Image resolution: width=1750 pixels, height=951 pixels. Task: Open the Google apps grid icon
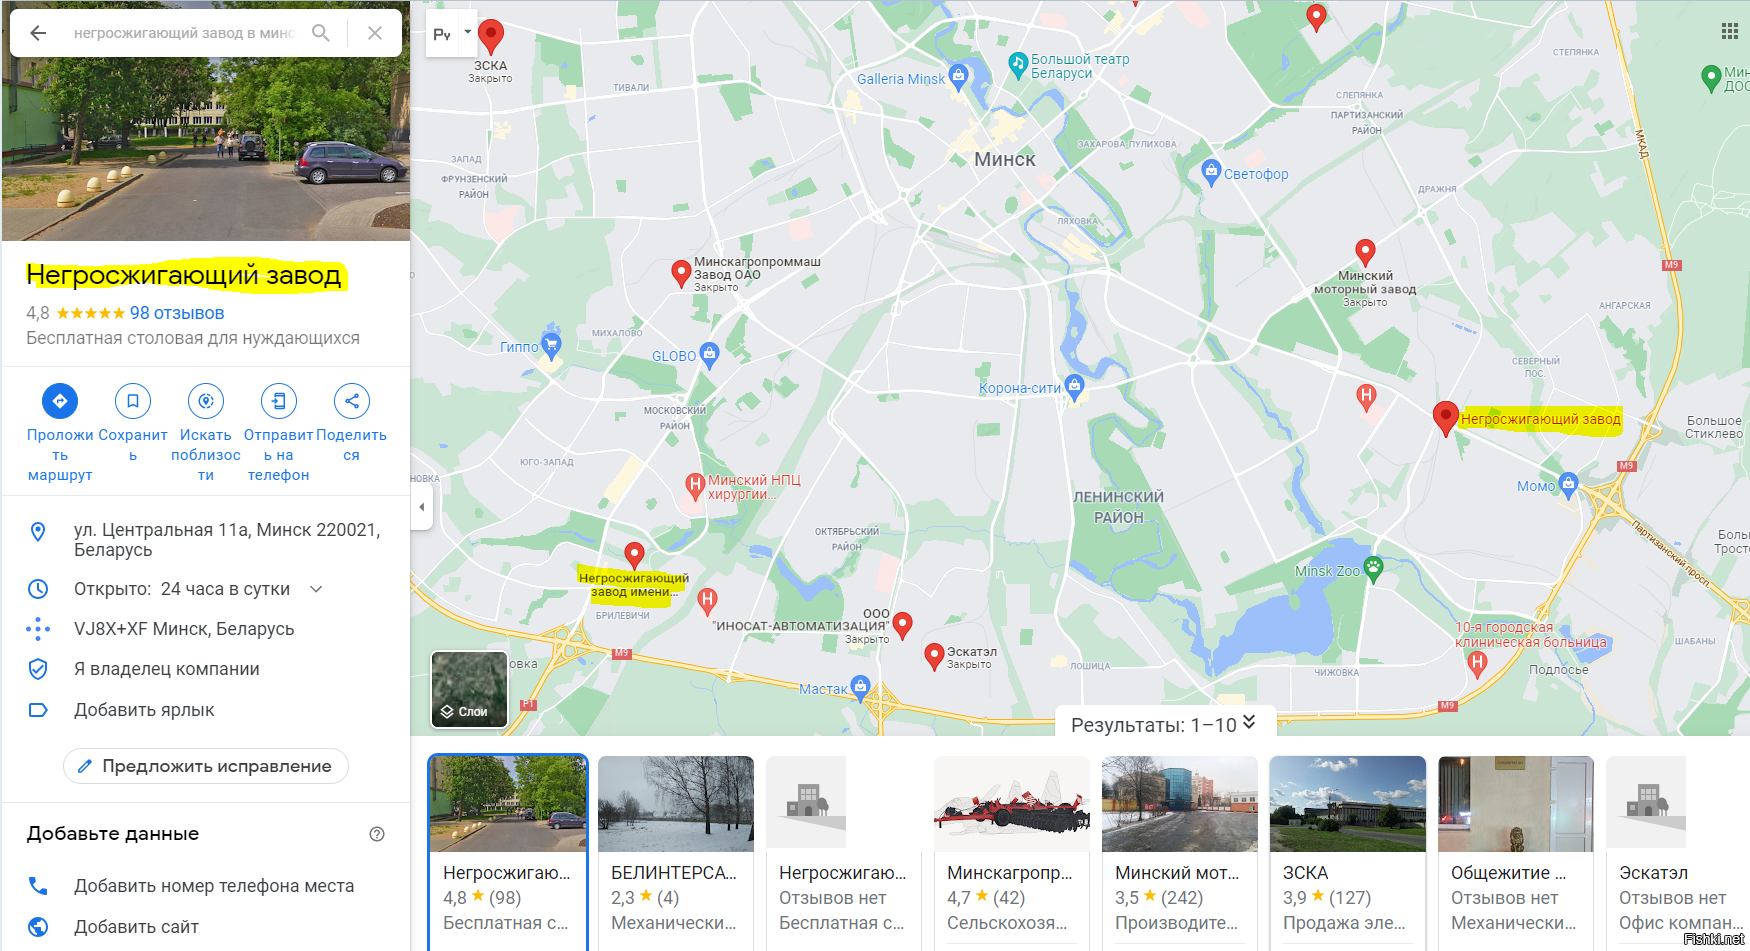pos(1730,31)
